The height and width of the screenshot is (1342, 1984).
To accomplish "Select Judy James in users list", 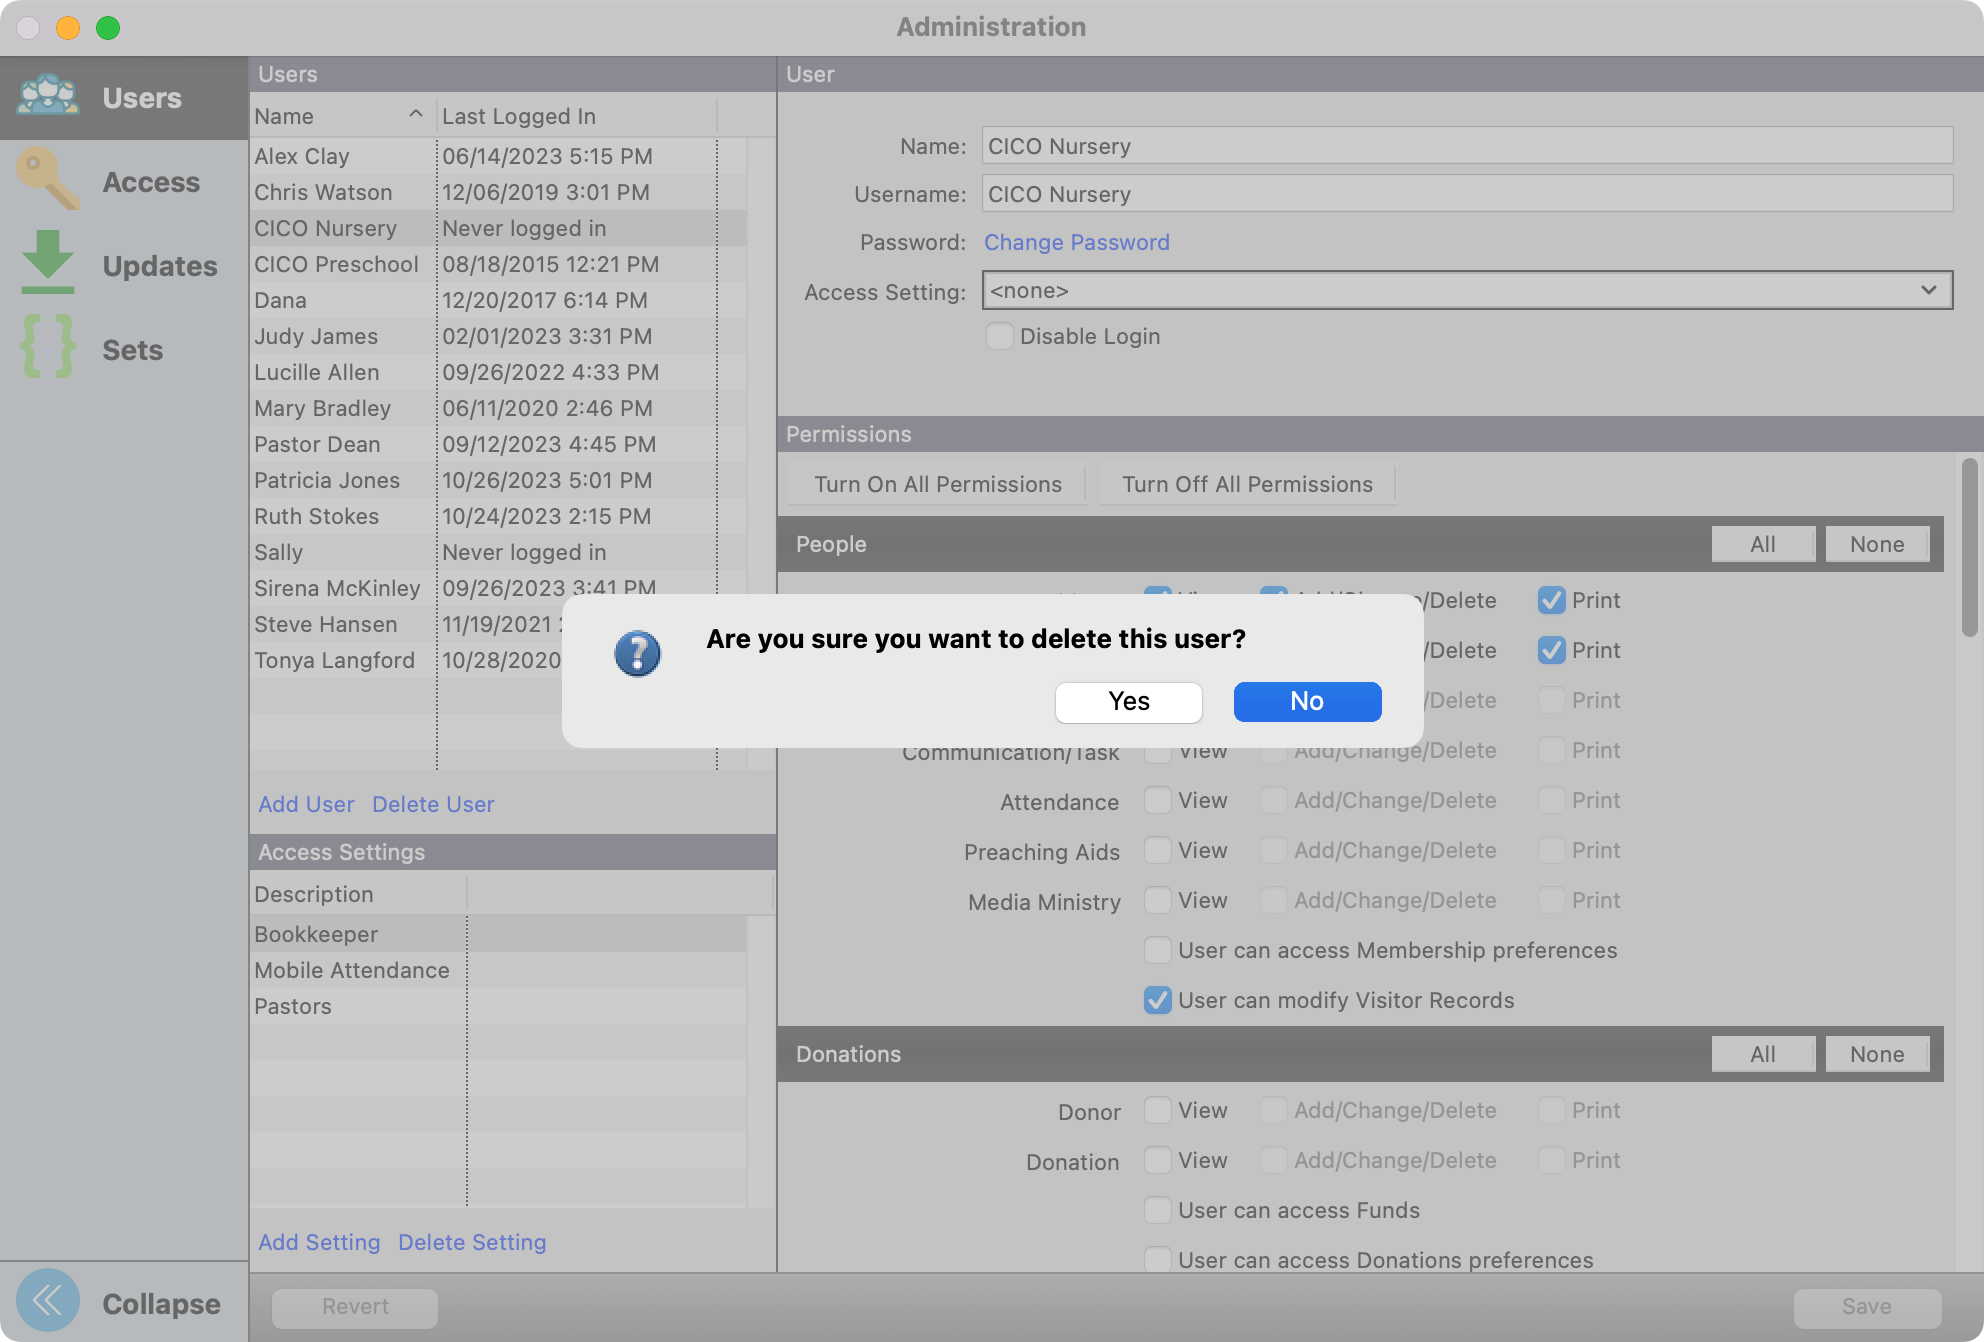I will tap(316, 336).
